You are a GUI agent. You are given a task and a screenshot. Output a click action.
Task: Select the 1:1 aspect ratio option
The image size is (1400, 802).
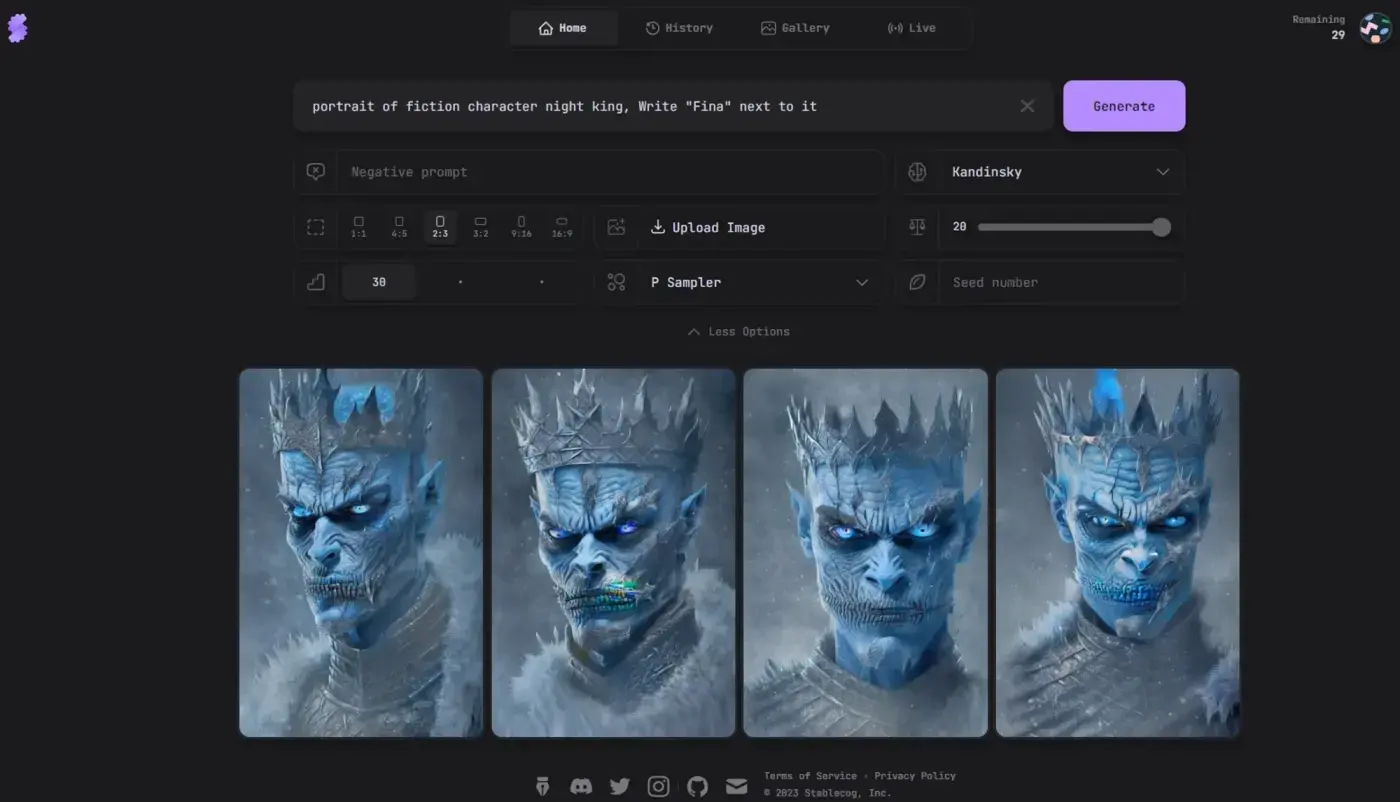358,227
